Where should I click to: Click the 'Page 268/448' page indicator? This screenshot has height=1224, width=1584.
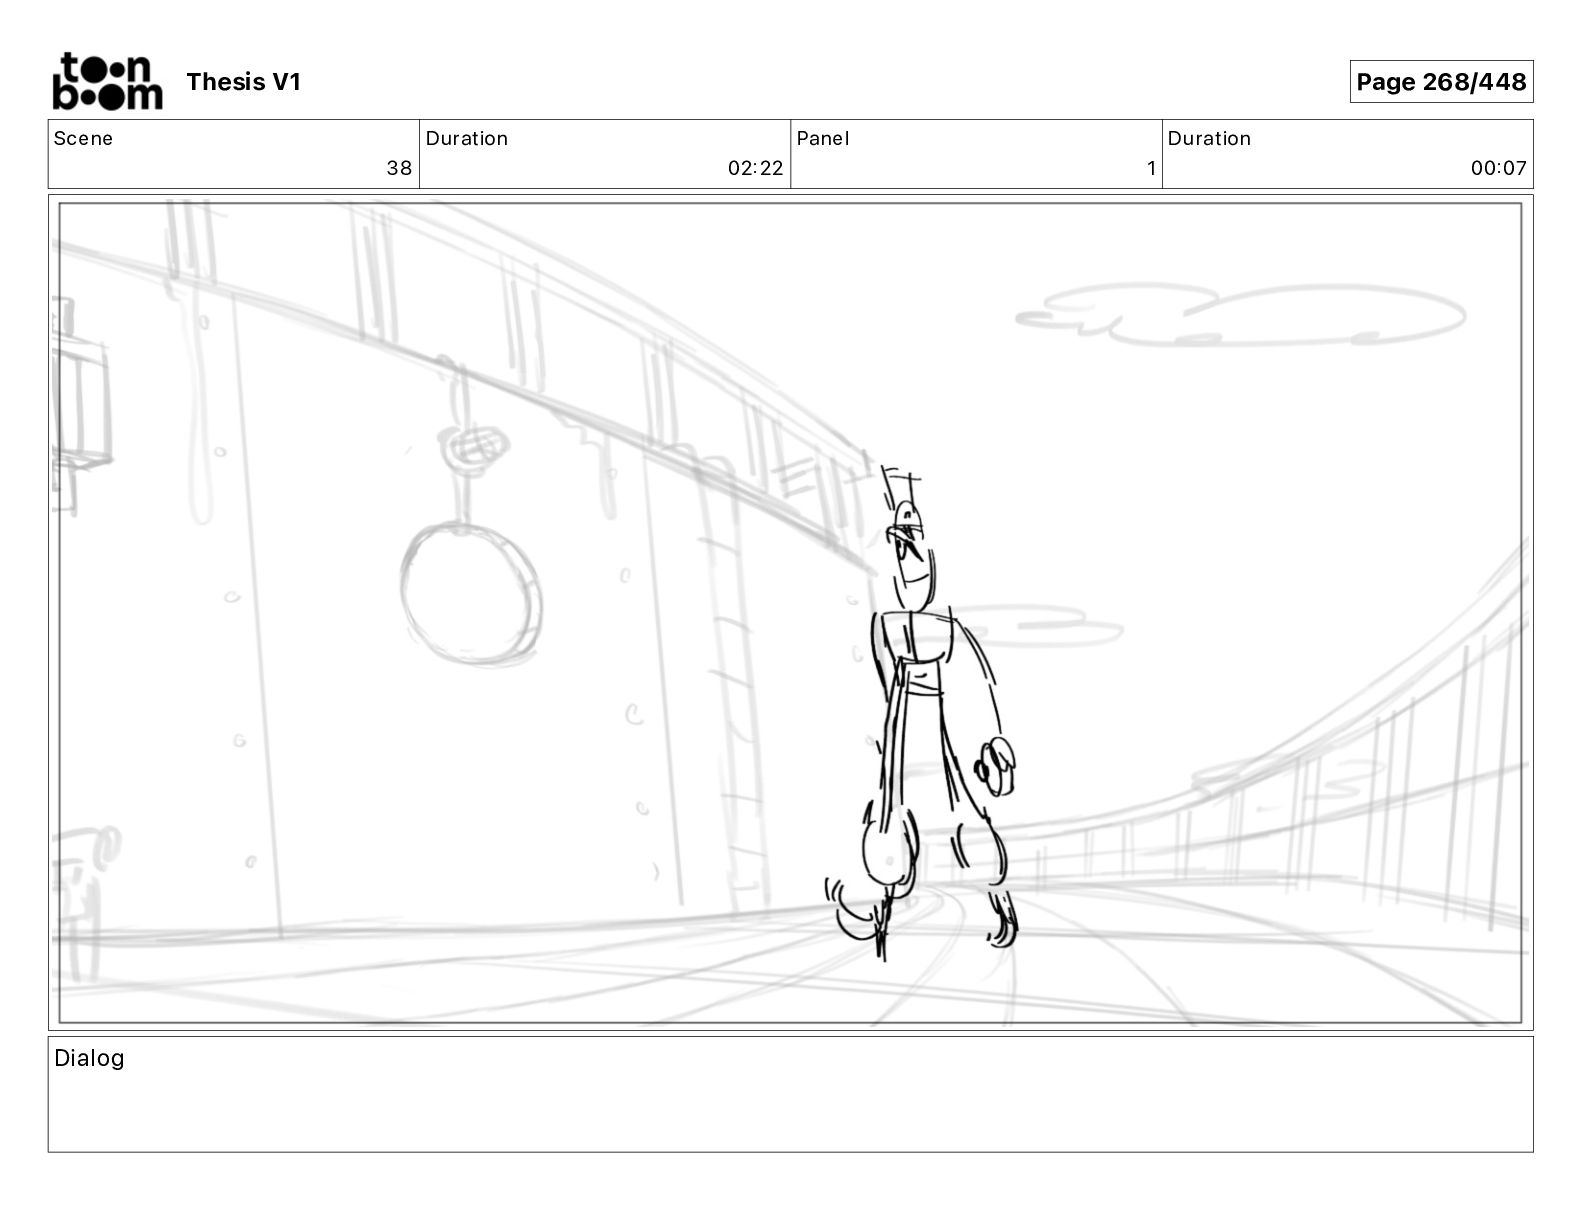(x=1441, y=82)
